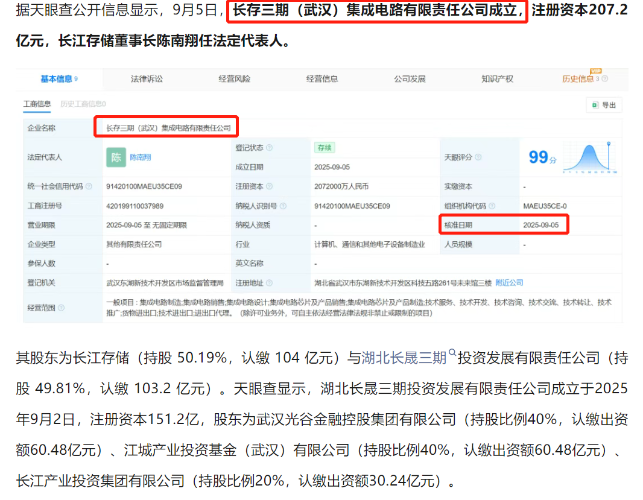
Task: Click the 参保人数 label
Action: (x=41, y=264)
